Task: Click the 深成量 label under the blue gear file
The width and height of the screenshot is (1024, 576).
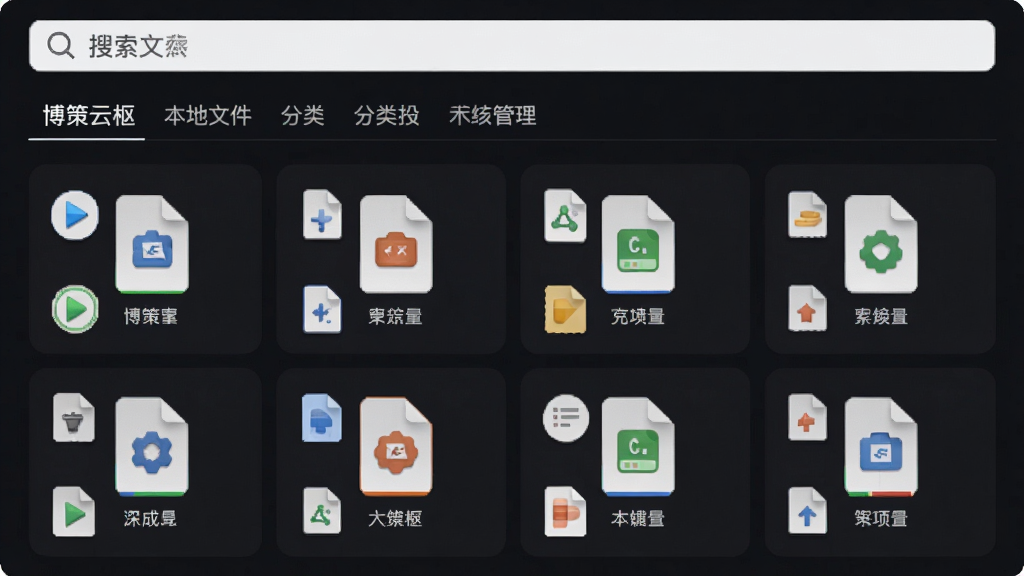Action: pyautogui.click(x=150, y=519)
